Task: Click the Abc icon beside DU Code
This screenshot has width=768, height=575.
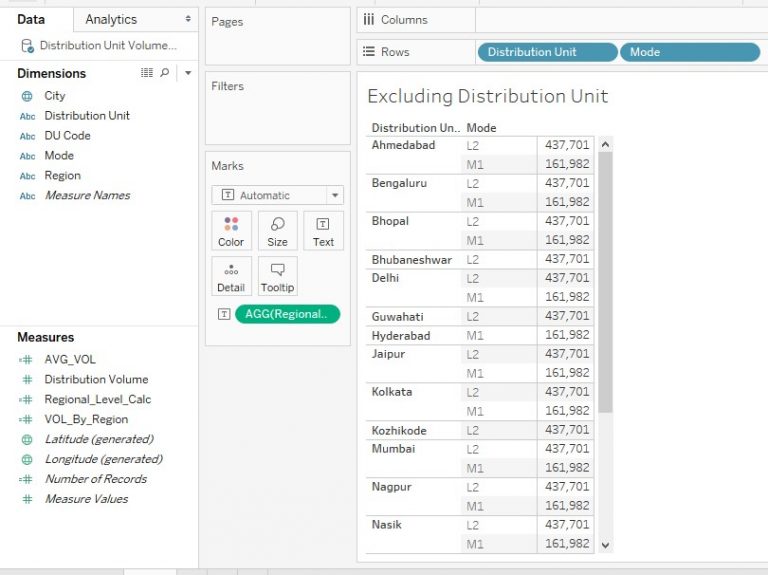Action: pos(27,136)
